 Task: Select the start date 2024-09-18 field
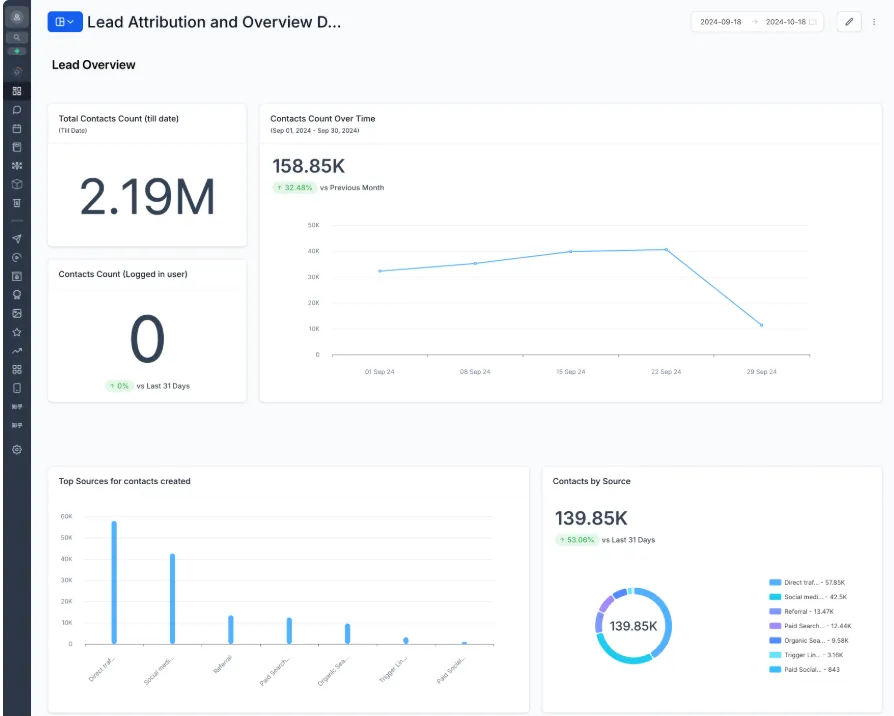[x=721, y=22]
